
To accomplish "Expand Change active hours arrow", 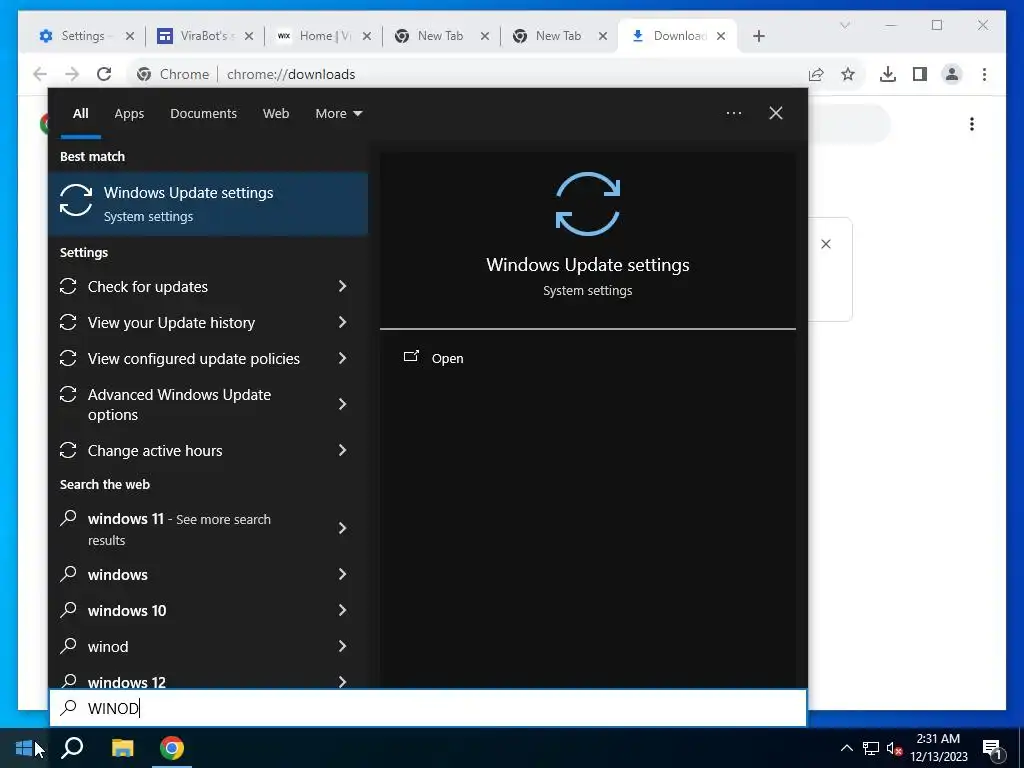I will pos(342,450).
